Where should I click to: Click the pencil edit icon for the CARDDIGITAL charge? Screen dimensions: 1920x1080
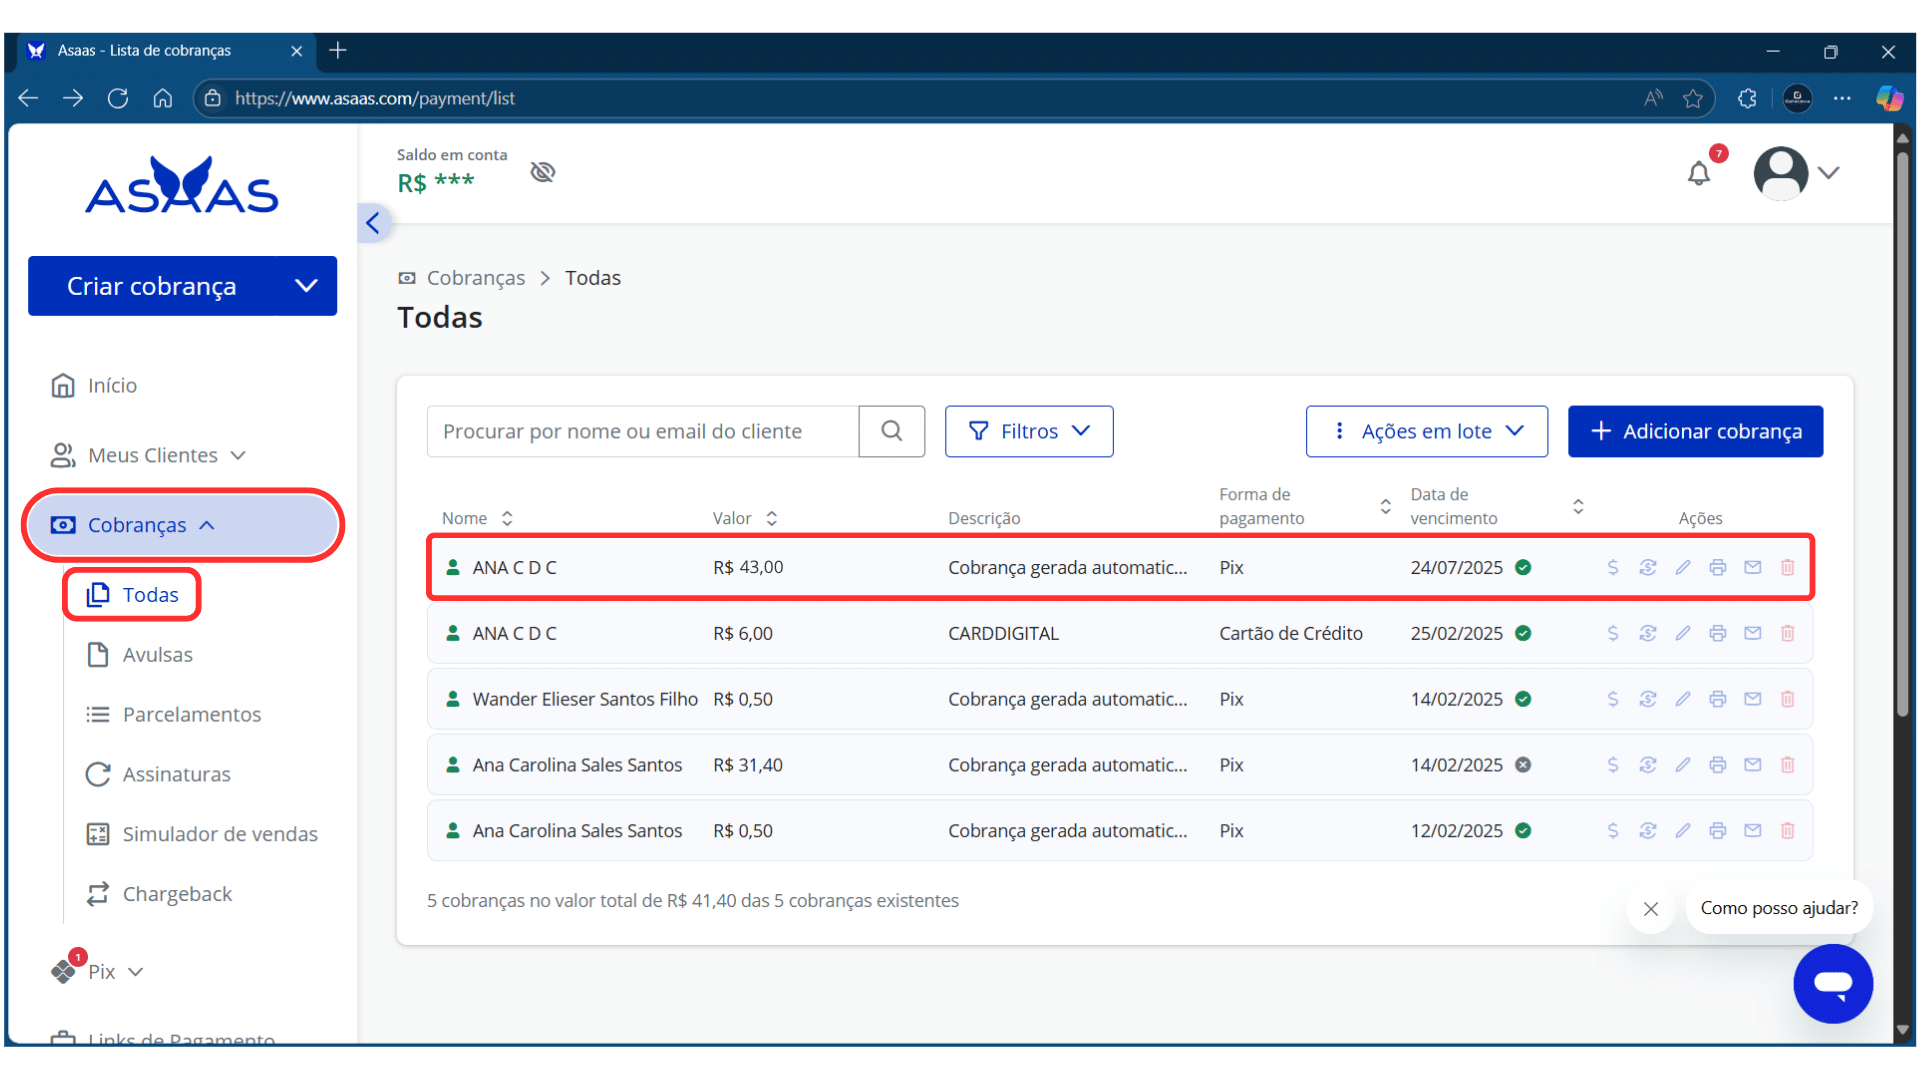tap(1683, 634)
